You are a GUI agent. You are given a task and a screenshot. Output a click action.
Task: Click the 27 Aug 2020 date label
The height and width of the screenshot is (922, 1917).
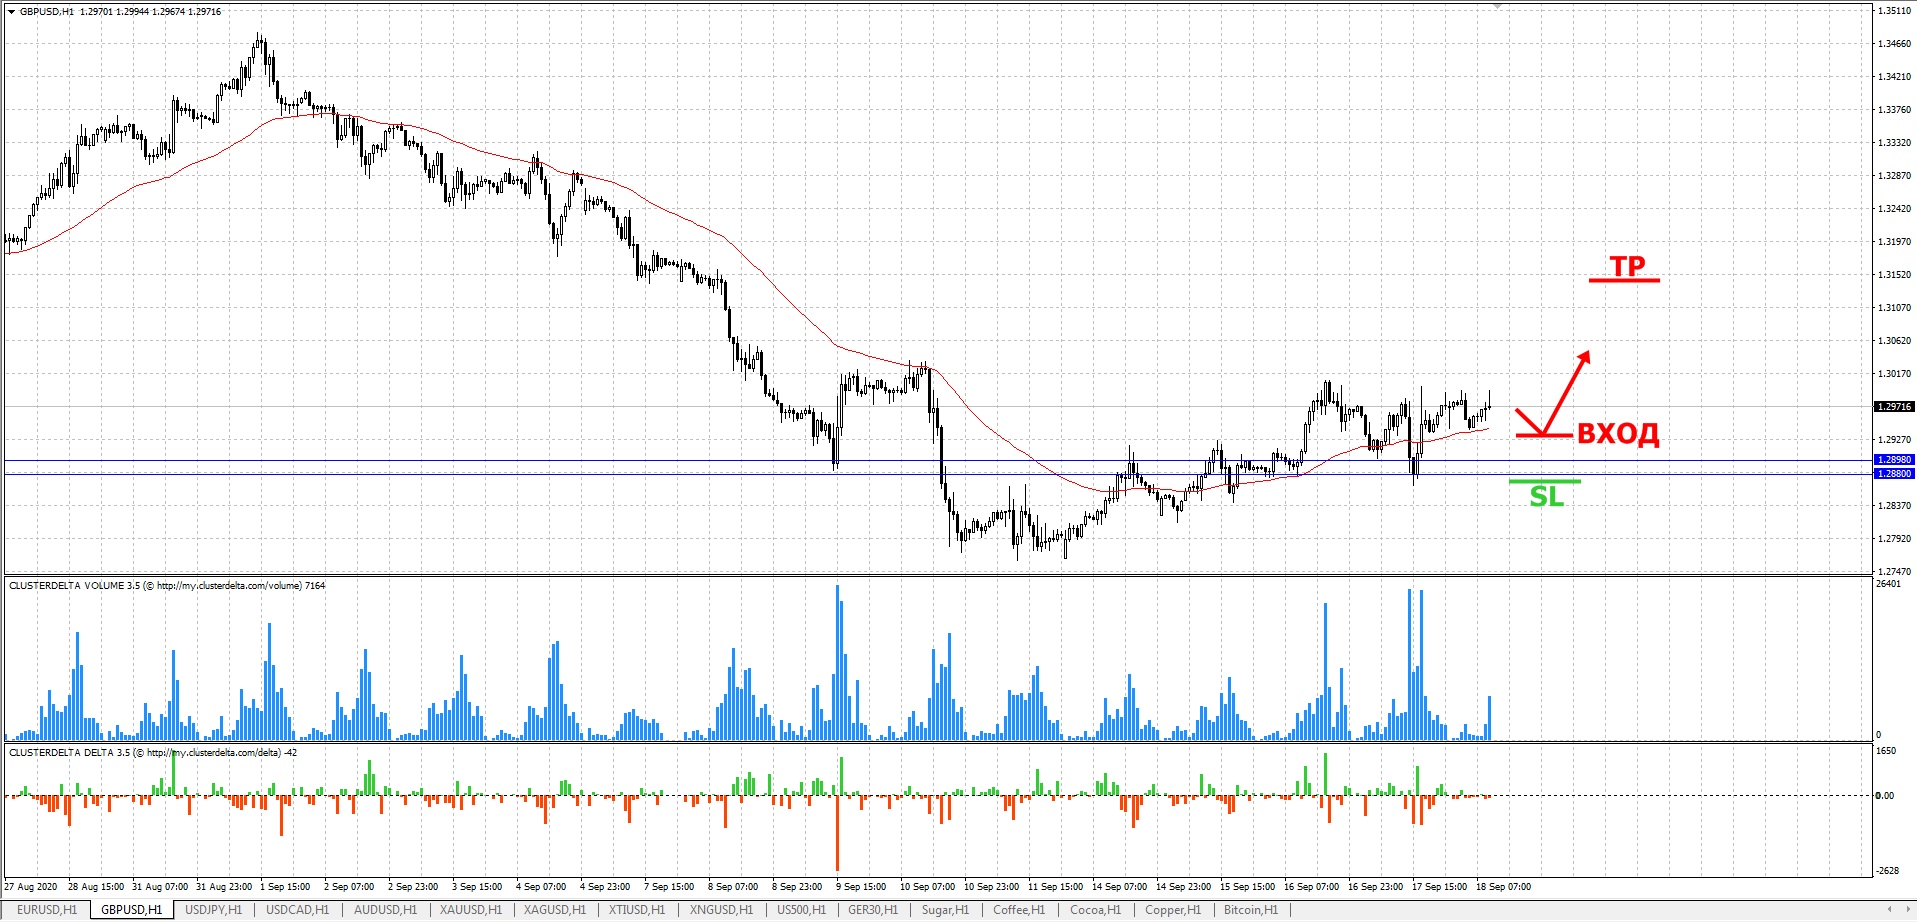coord(31,887)
